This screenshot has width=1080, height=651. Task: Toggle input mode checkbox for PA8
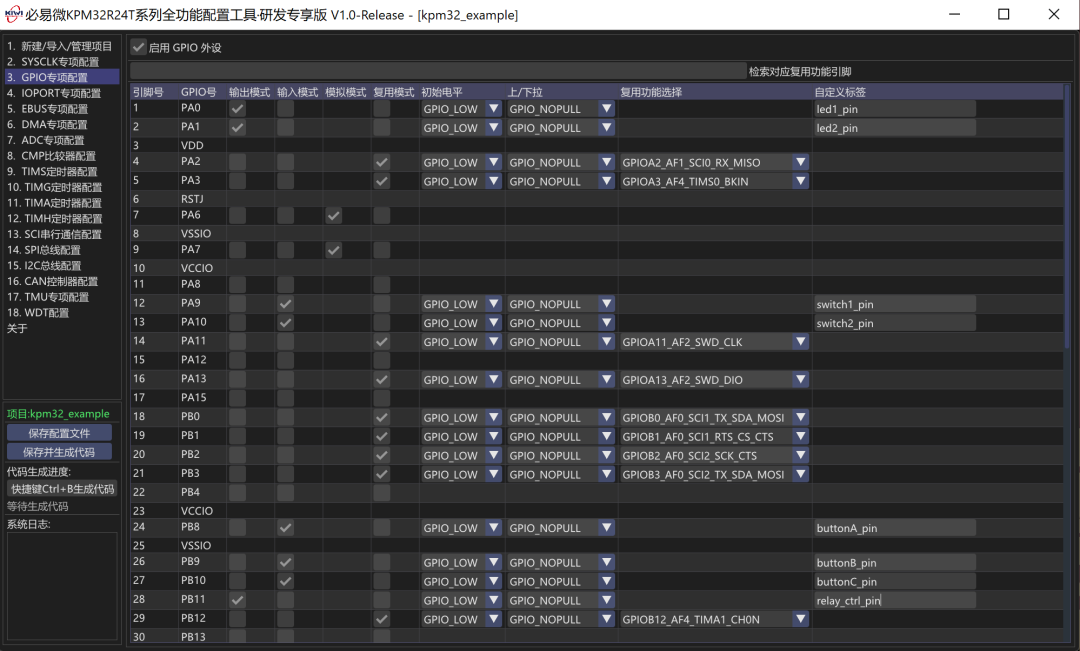pos(285,285)
